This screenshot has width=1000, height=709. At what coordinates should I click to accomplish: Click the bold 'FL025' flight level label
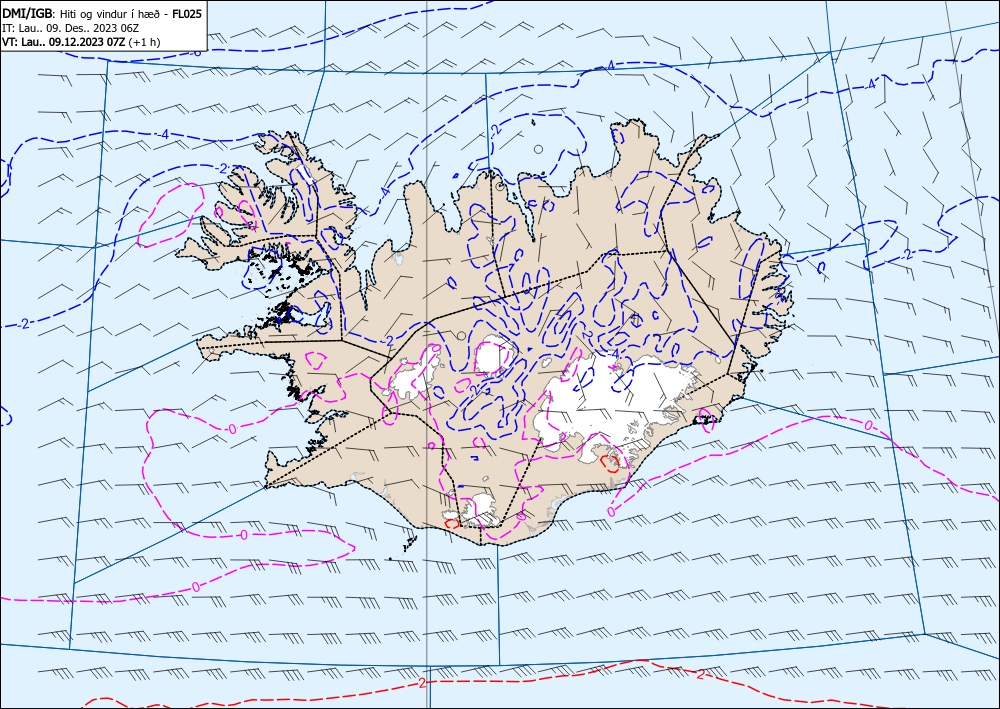(x=187, y=13)
